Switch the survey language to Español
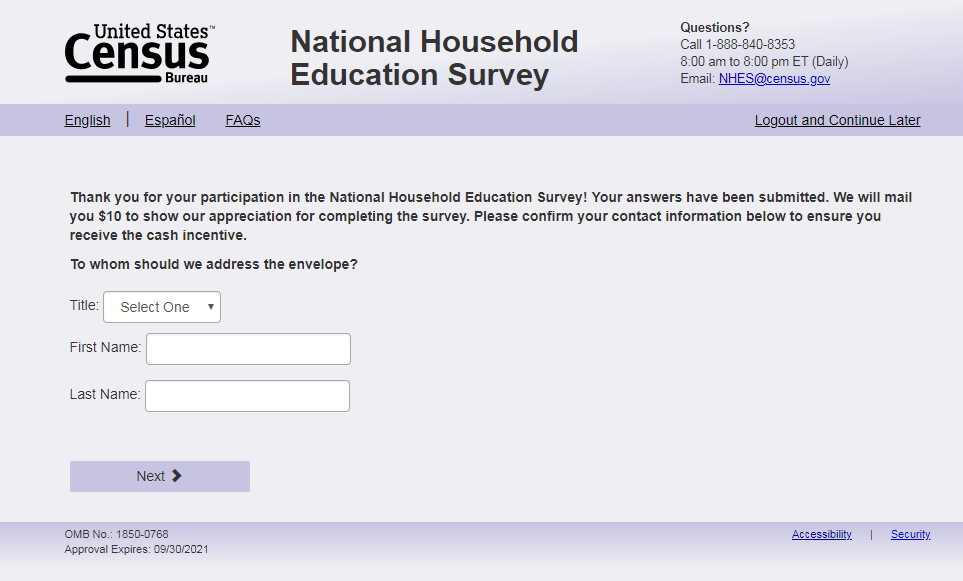The width and height of the screenshot is (963, 581). (x=170, y=120)
